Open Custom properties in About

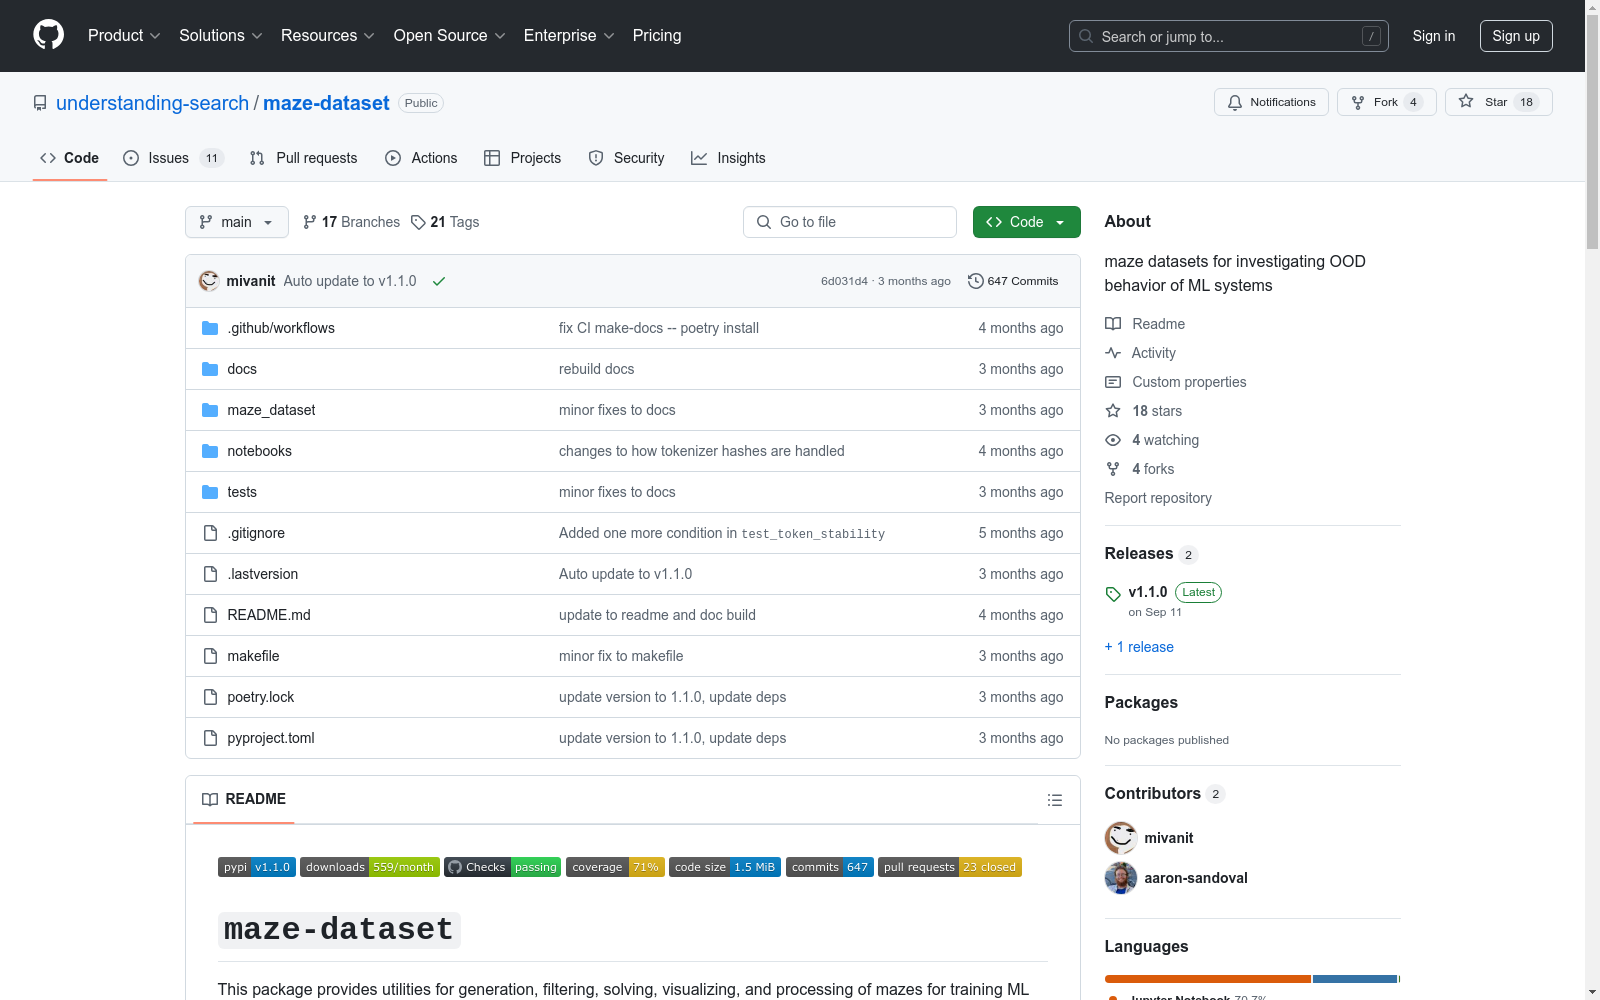pyautogui.click(x=1176, y=382)
